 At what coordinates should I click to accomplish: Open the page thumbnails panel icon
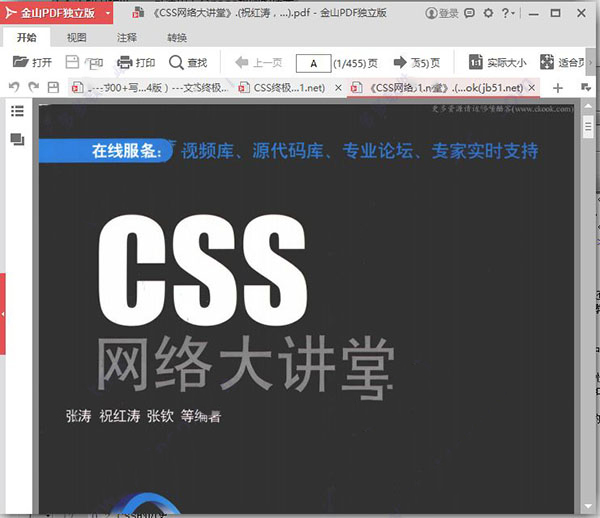pos(17,139)
